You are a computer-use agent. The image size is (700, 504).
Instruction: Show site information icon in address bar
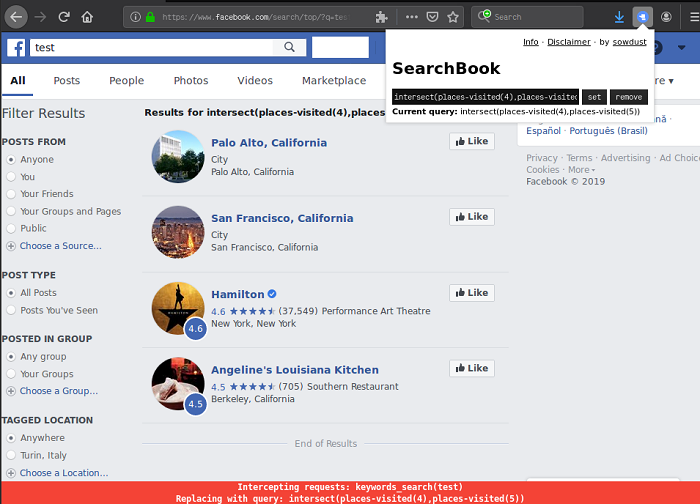tap(135, 17)
